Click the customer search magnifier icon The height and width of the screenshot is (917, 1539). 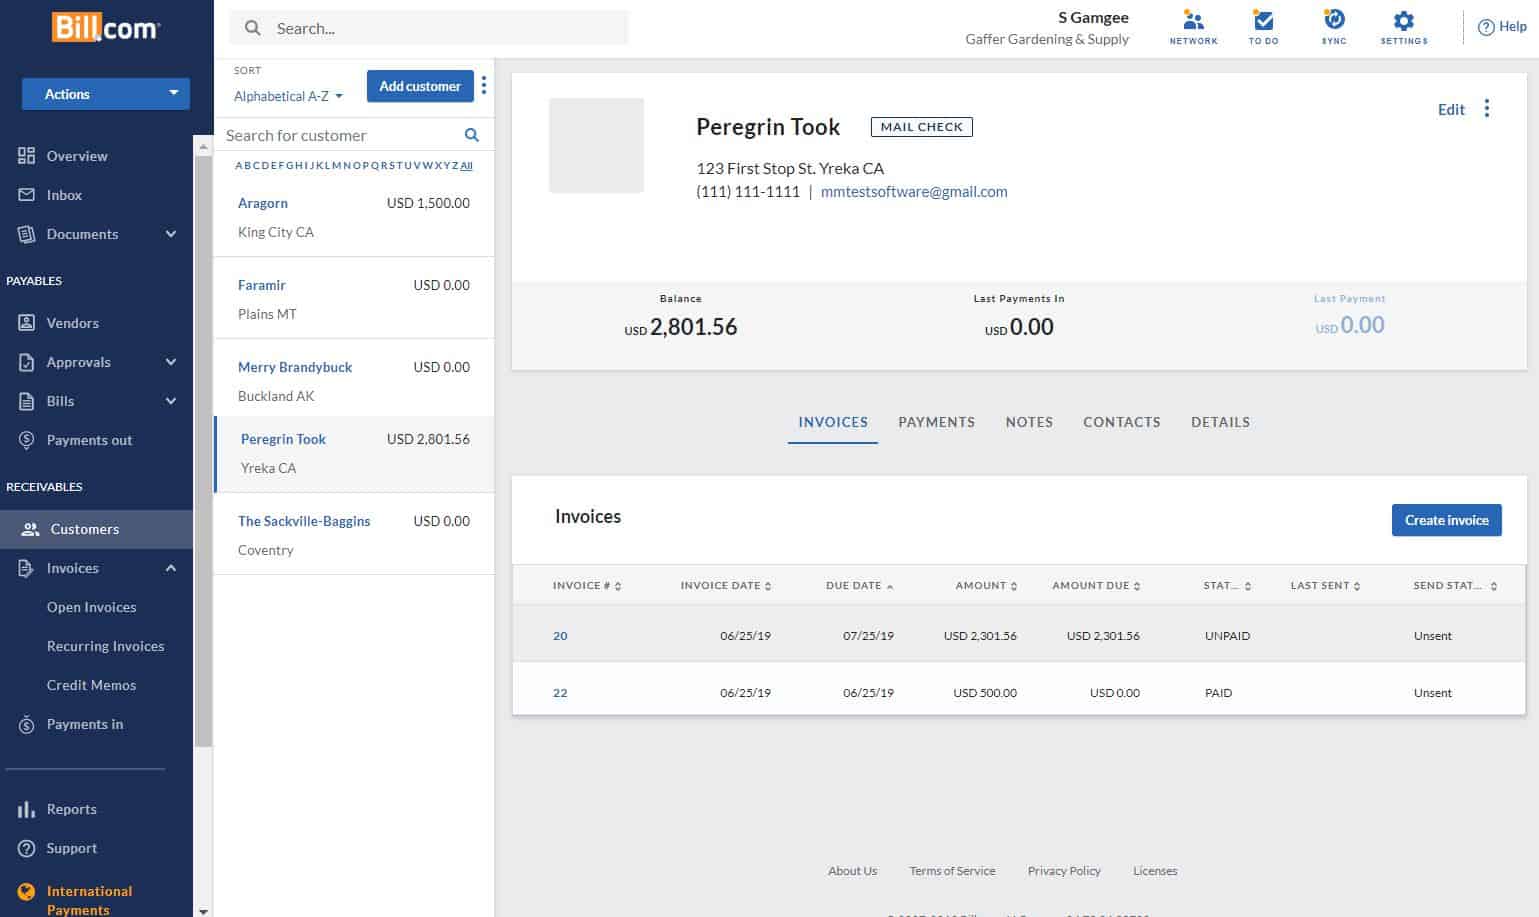pyautogui.click(x=472, y=135)
